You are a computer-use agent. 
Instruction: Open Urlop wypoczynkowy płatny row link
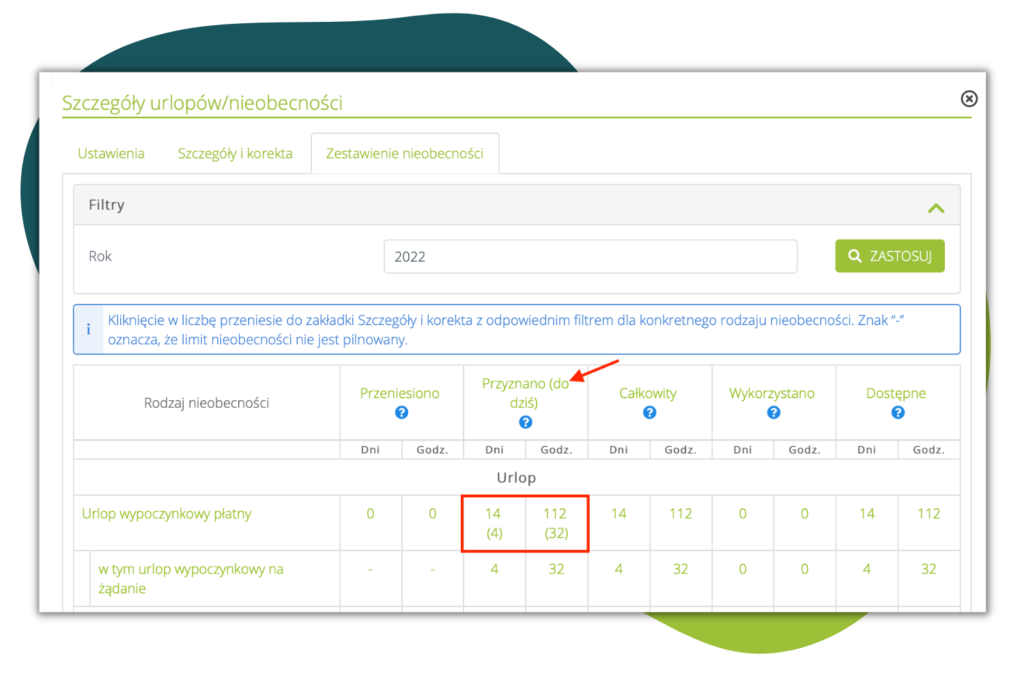[x=166, y=514]
